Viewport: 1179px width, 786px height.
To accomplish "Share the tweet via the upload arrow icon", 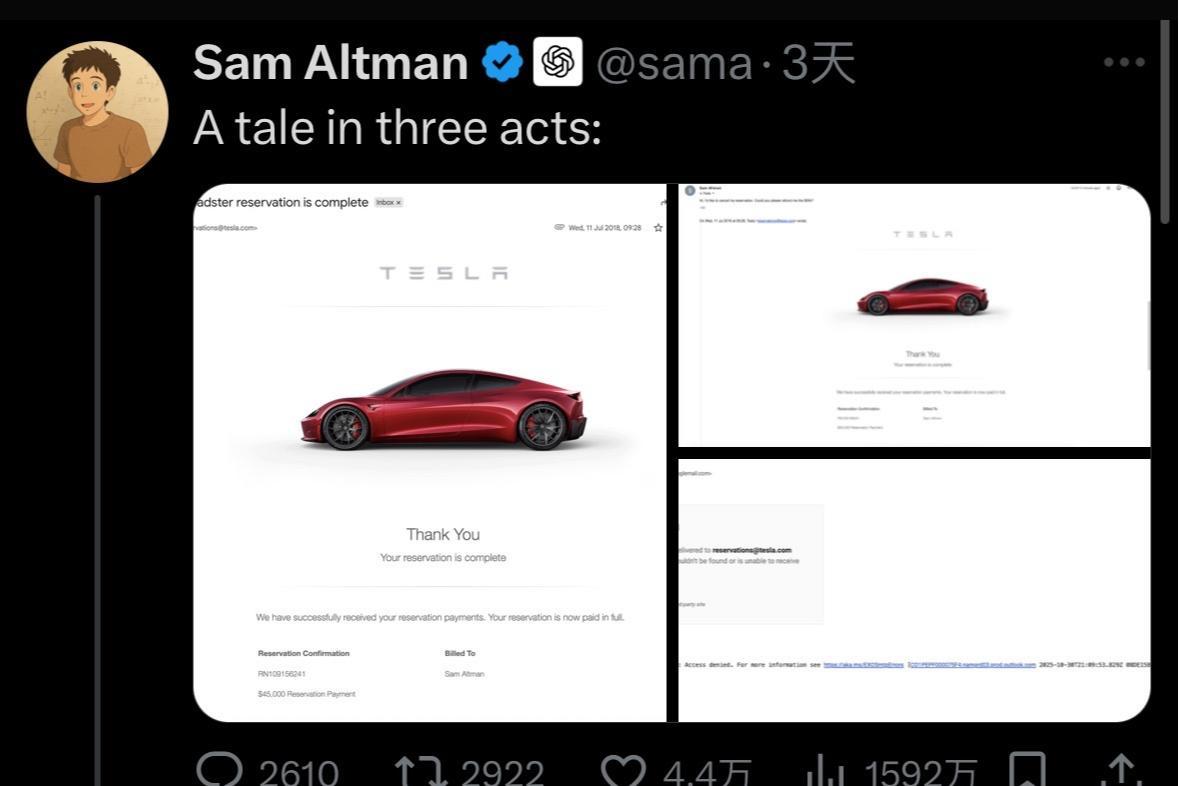I will click(x=1122, y=771).
